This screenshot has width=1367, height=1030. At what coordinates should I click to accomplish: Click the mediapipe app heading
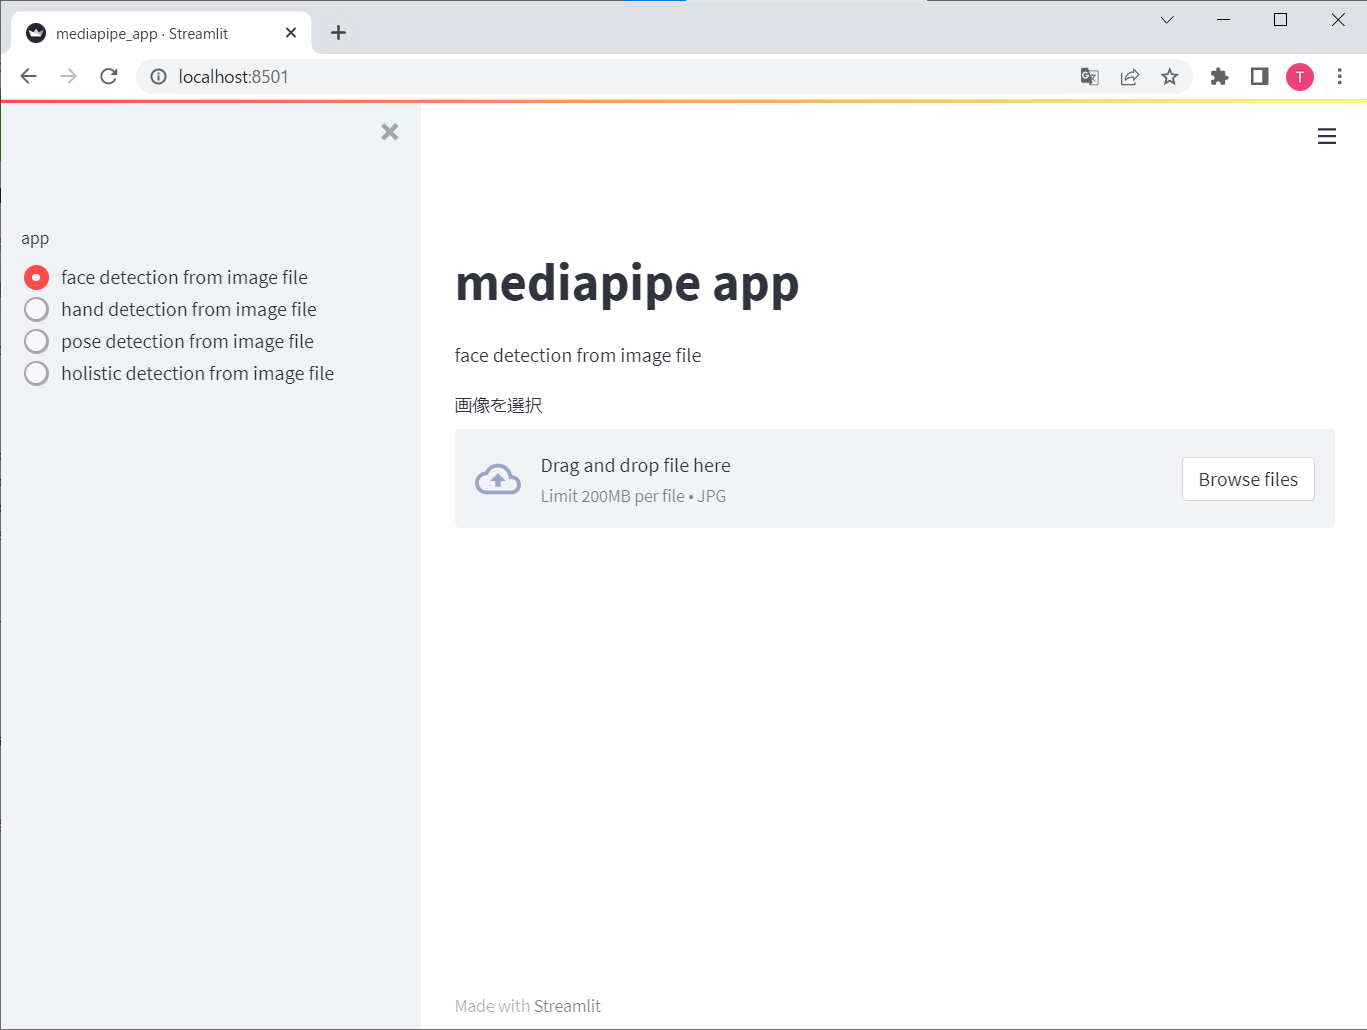627,283
